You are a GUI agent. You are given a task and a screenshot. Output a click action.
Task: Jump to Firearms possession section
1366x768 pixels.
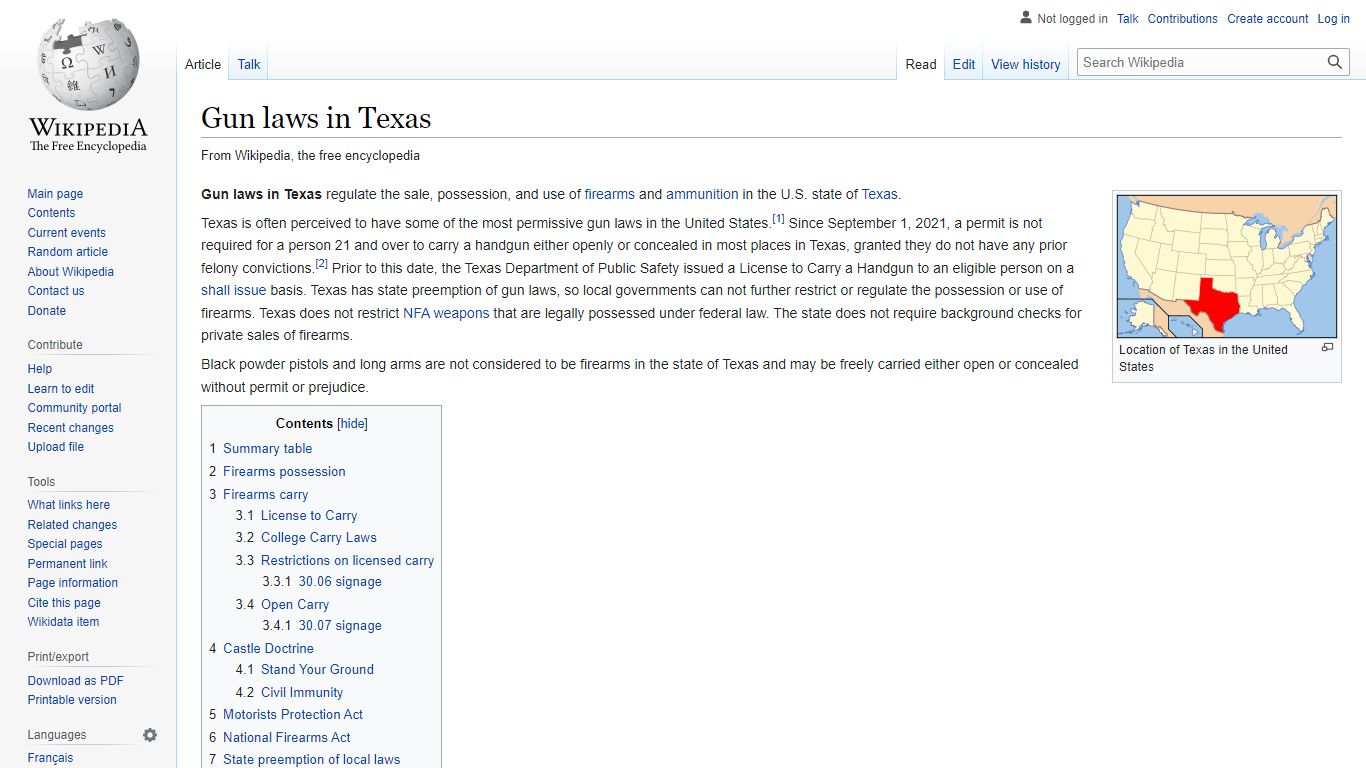284,472
